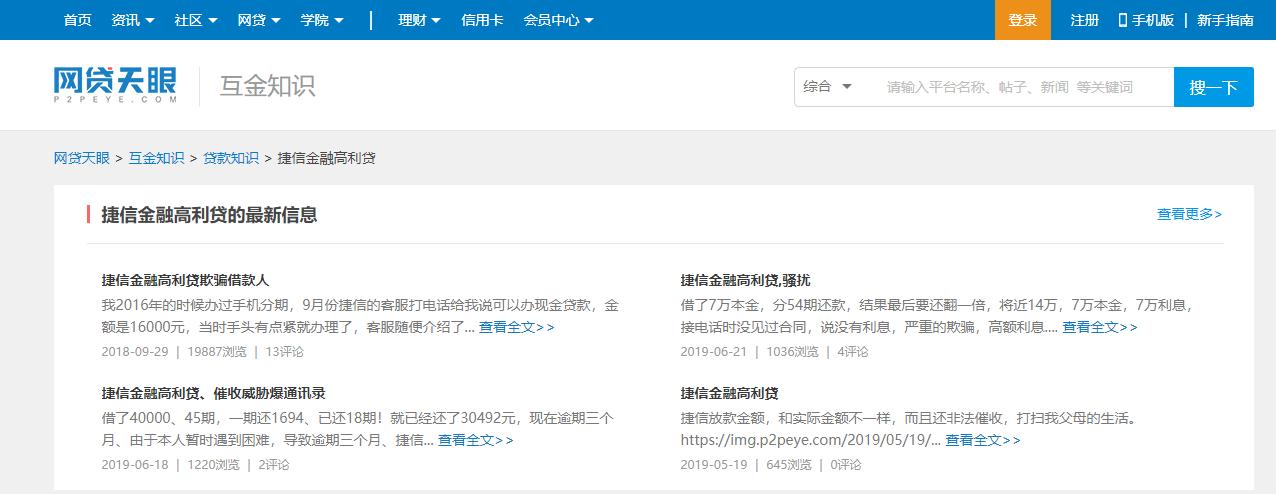The width and height of the screenshot is (1276, 494).
Task: Click the date 2019-06-18
Action: pyautogui.click(x=135, y=465)
